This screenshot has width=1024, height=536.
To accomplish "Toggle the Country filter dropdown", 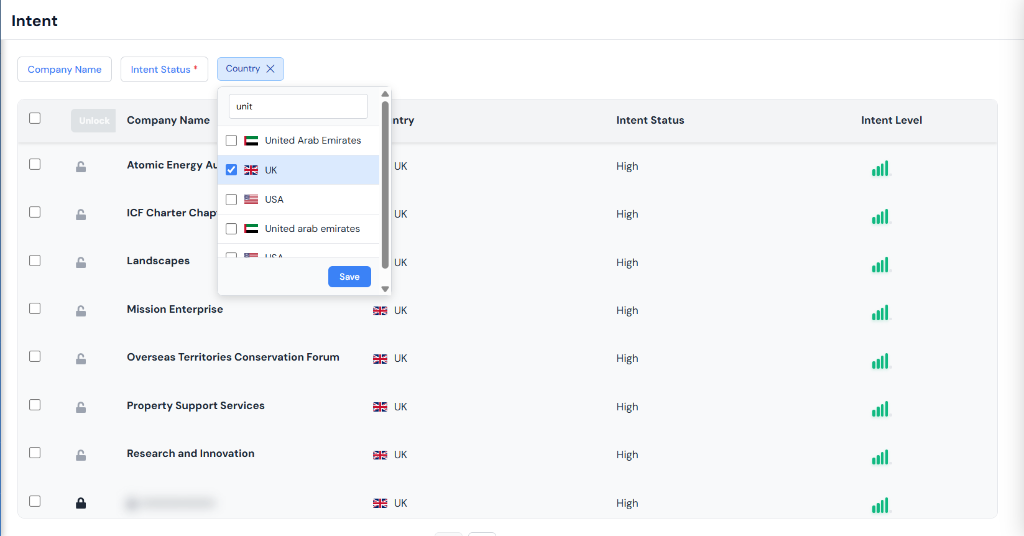I will (x=250, y=69).
